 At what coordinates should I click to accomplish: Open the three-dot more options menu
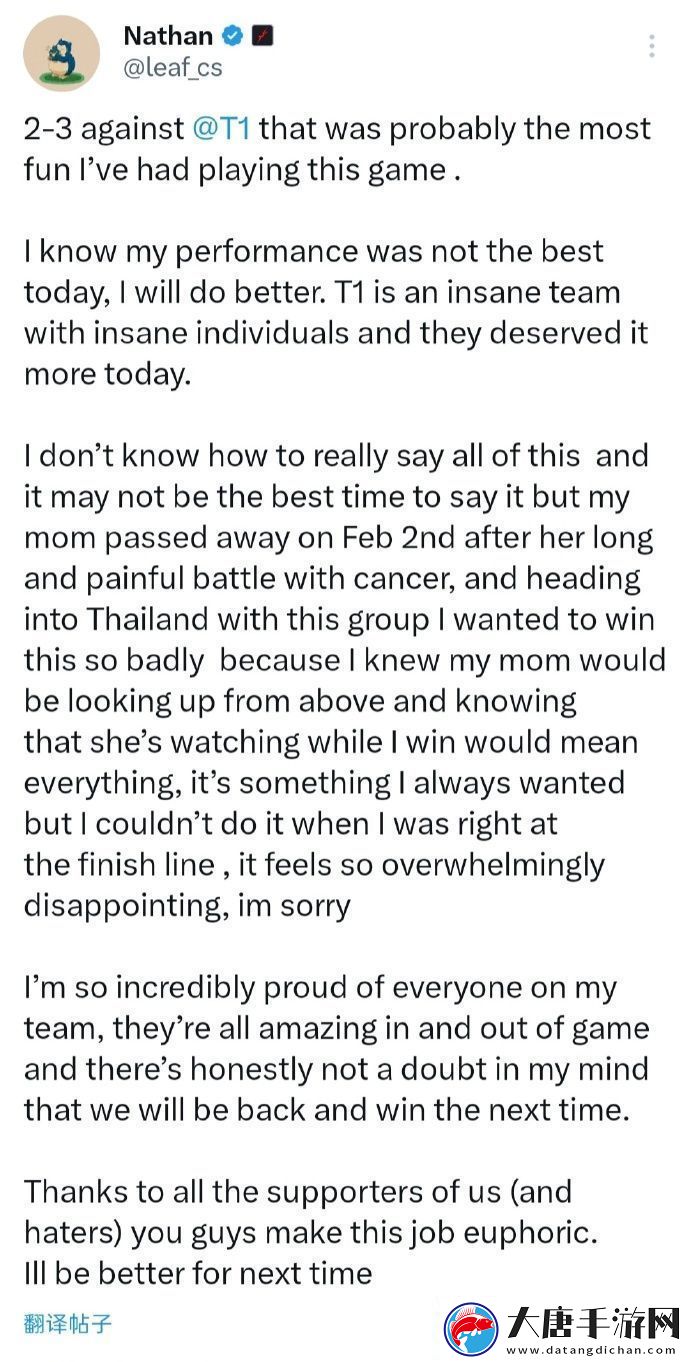[x=652, y=46]
